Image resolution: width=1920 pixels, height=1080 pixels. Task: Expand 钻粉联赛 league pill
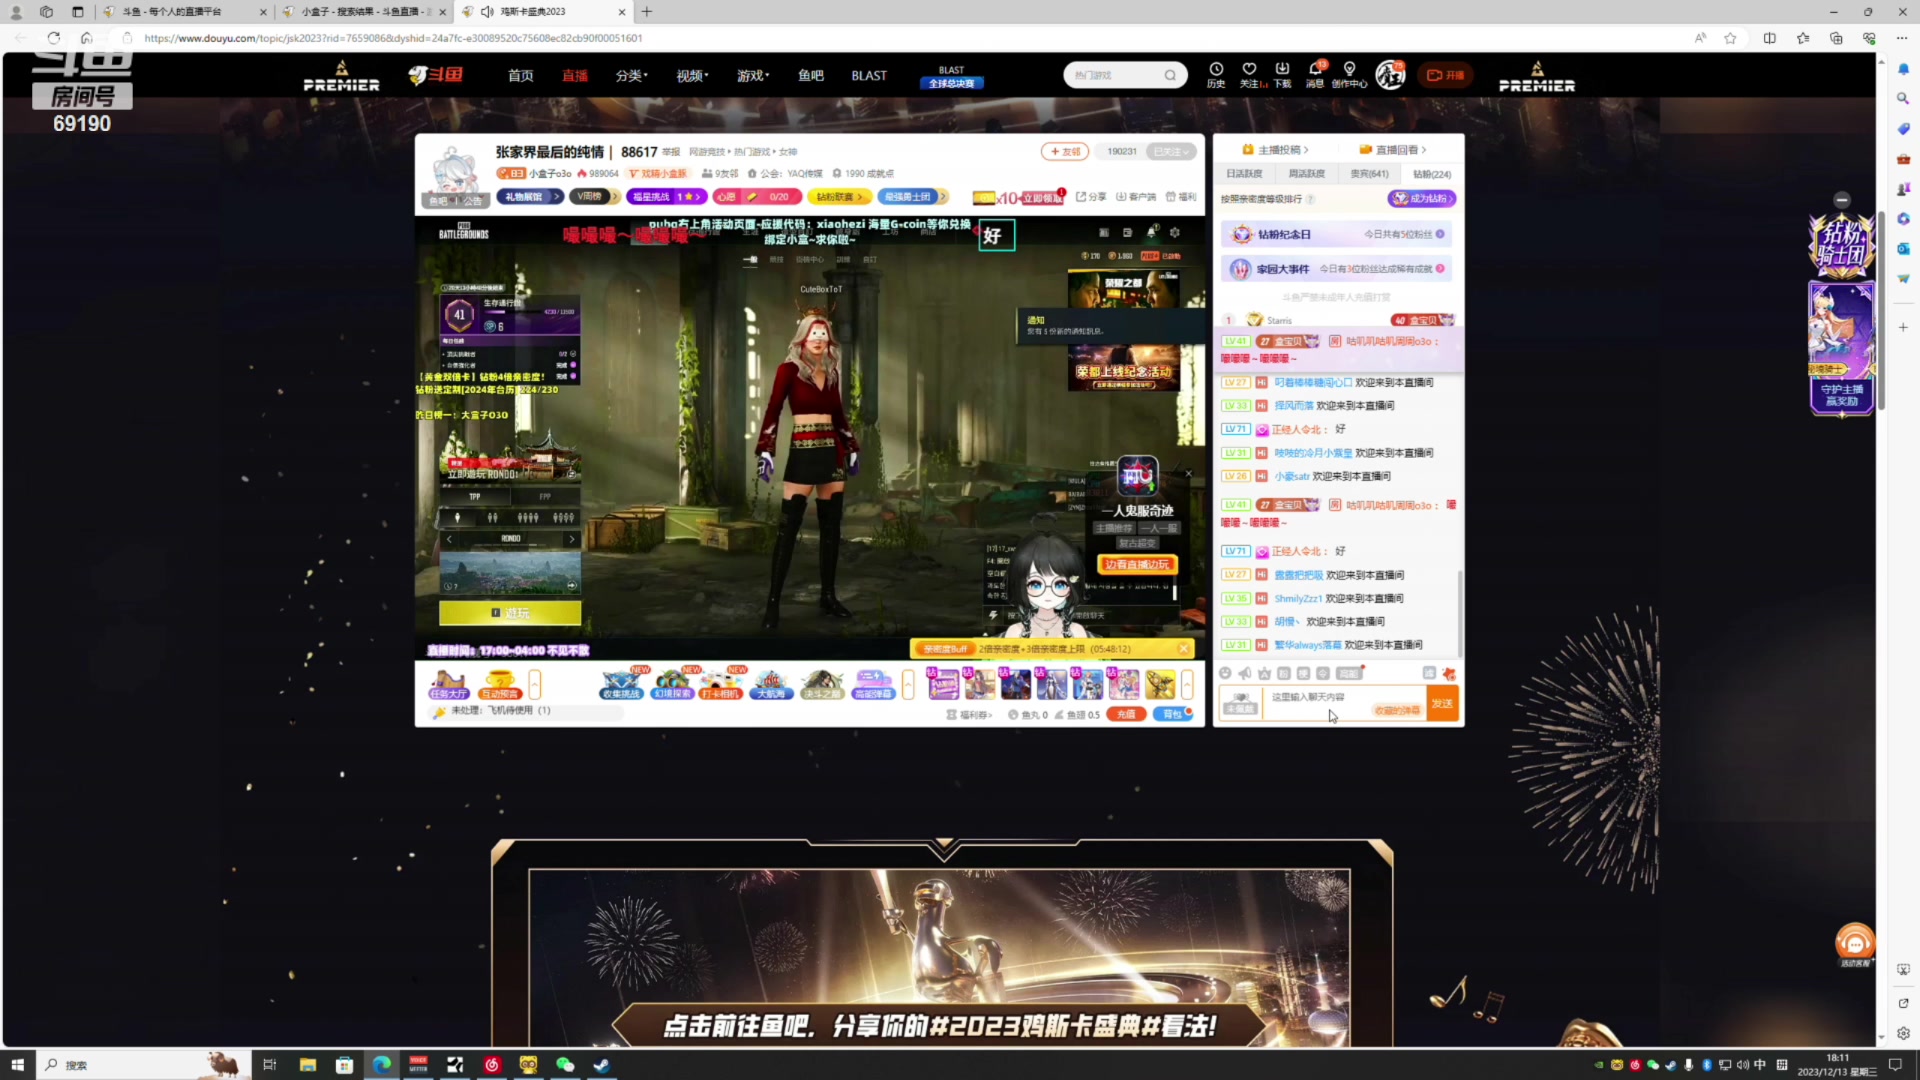839,197
